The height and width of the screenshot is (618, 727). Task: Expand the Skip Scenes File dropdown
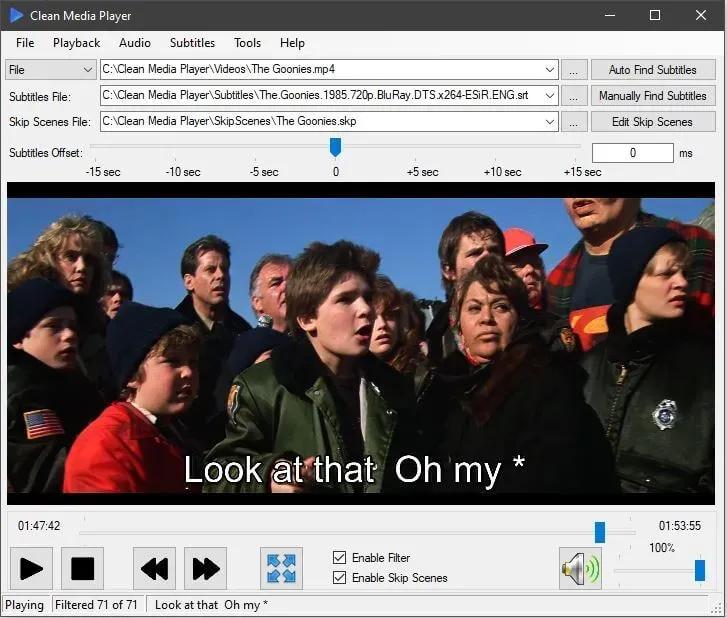pos(550,122)
